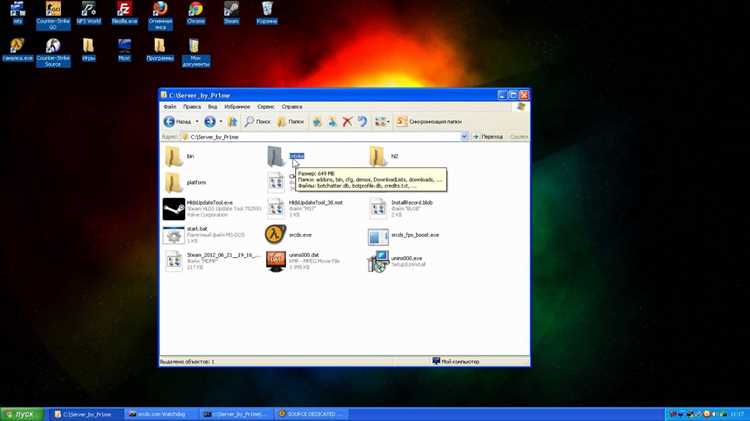The width and height of the screenshot is (750, 421).
Task: Select the HldsUpdateTool.exe Steam icon
Action: point(174,209)
